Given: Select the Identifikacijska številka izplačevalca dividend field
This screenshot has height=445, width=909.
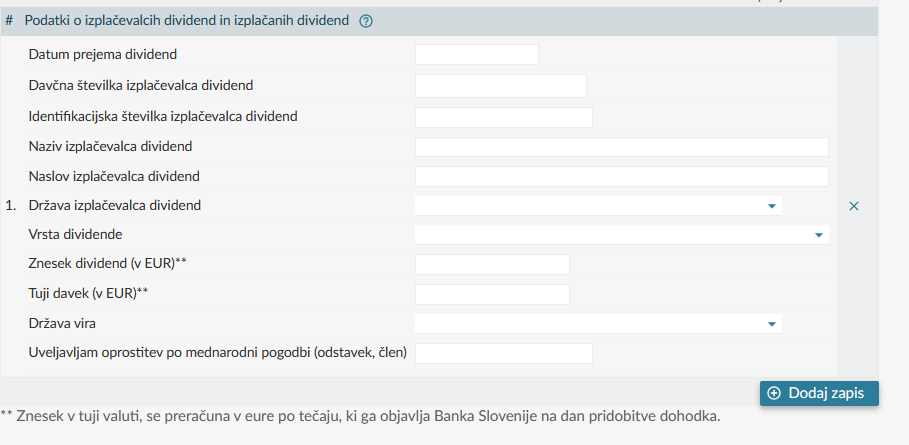Looking at the screenshot, I should [x=504, y=117].
